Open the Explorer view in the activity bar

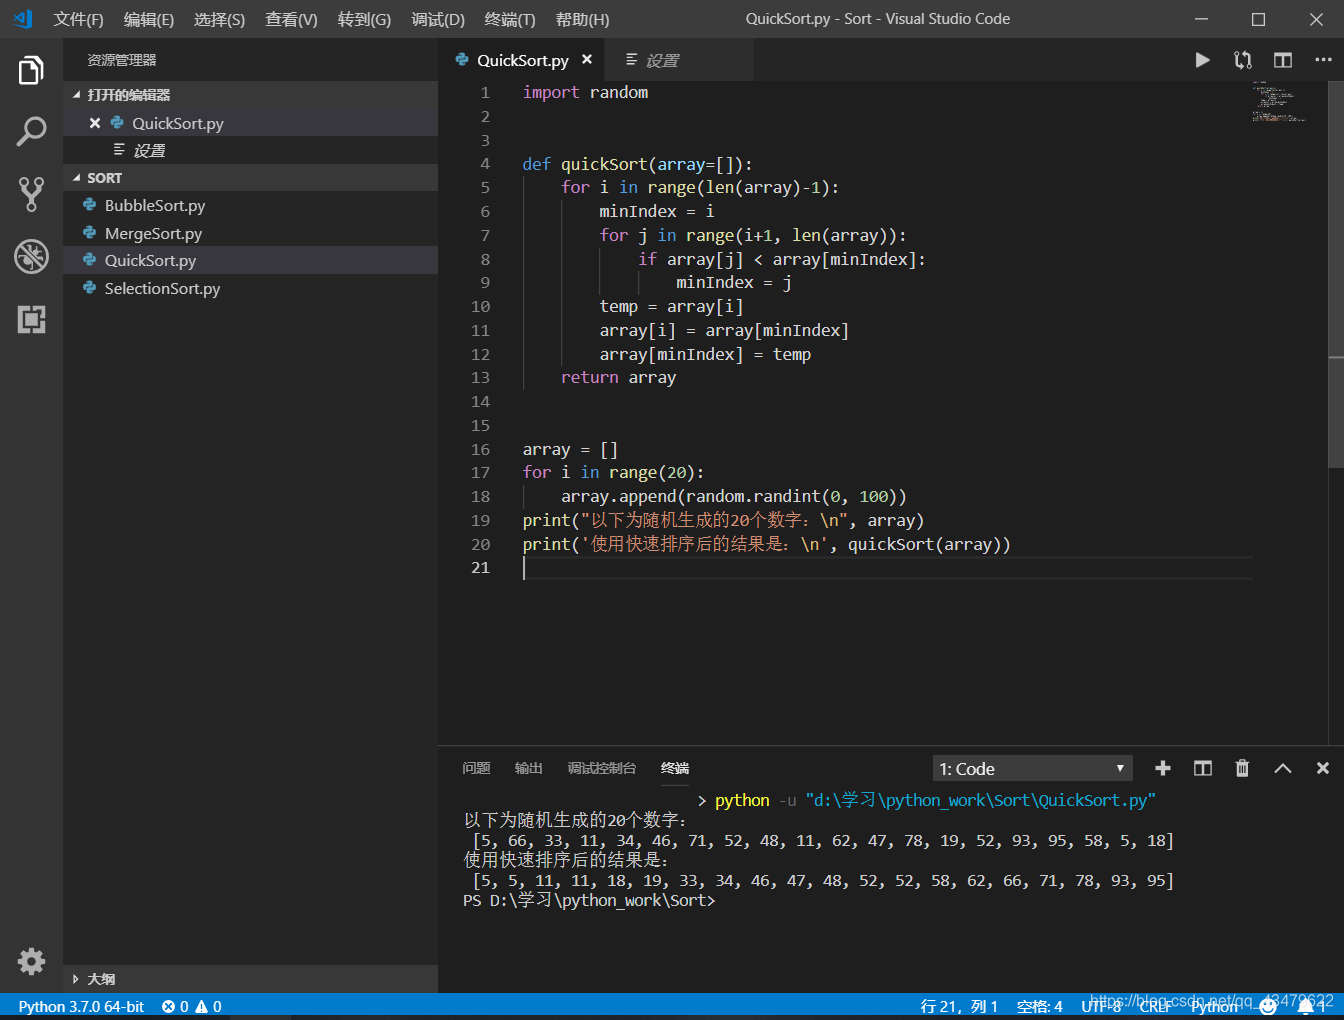pyautogui.click(x=31, y=71)
